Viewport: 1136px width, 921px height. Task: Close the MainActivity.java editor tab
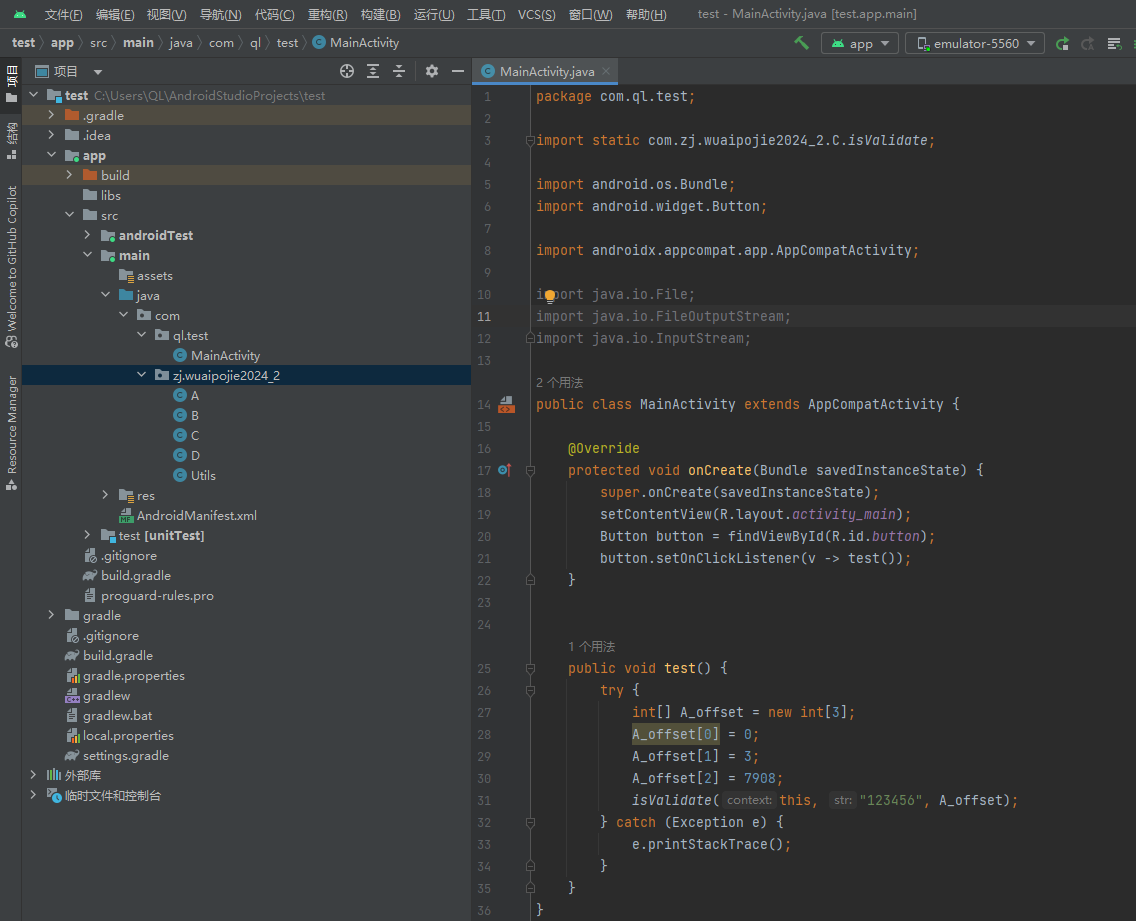click(606, 71)
